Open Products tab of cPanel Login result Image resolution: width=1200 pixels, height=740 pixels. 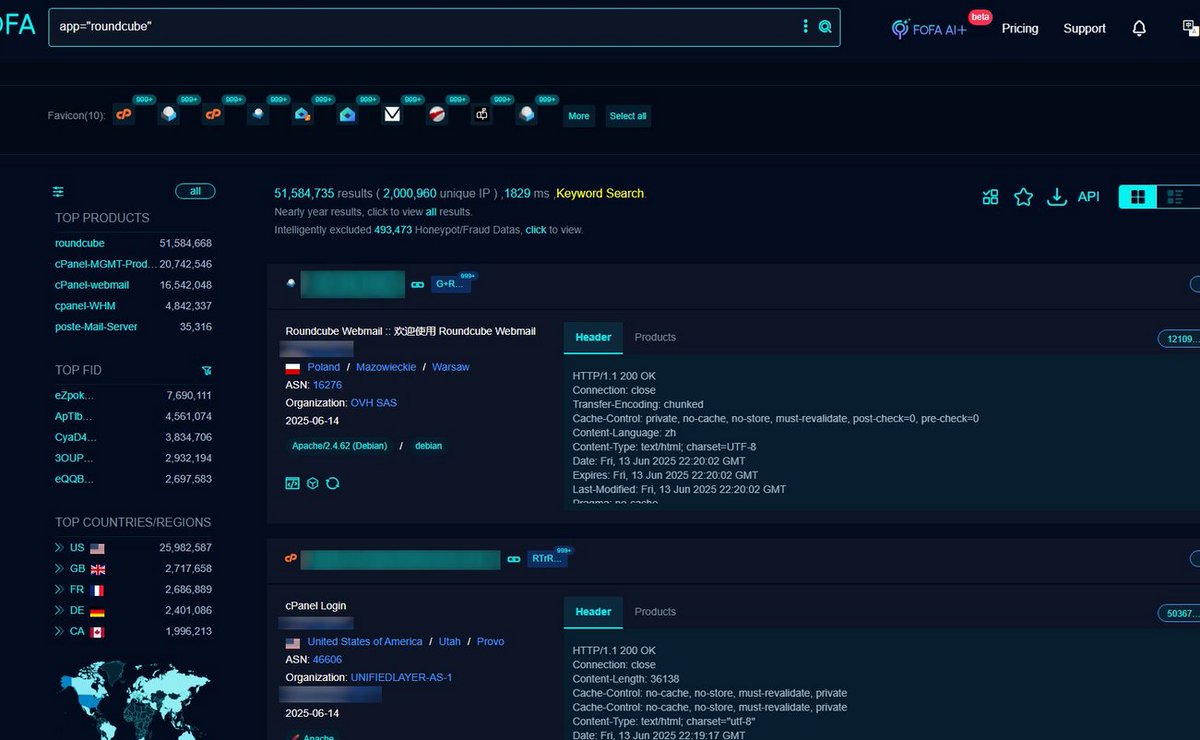click(x=655, y=611)
